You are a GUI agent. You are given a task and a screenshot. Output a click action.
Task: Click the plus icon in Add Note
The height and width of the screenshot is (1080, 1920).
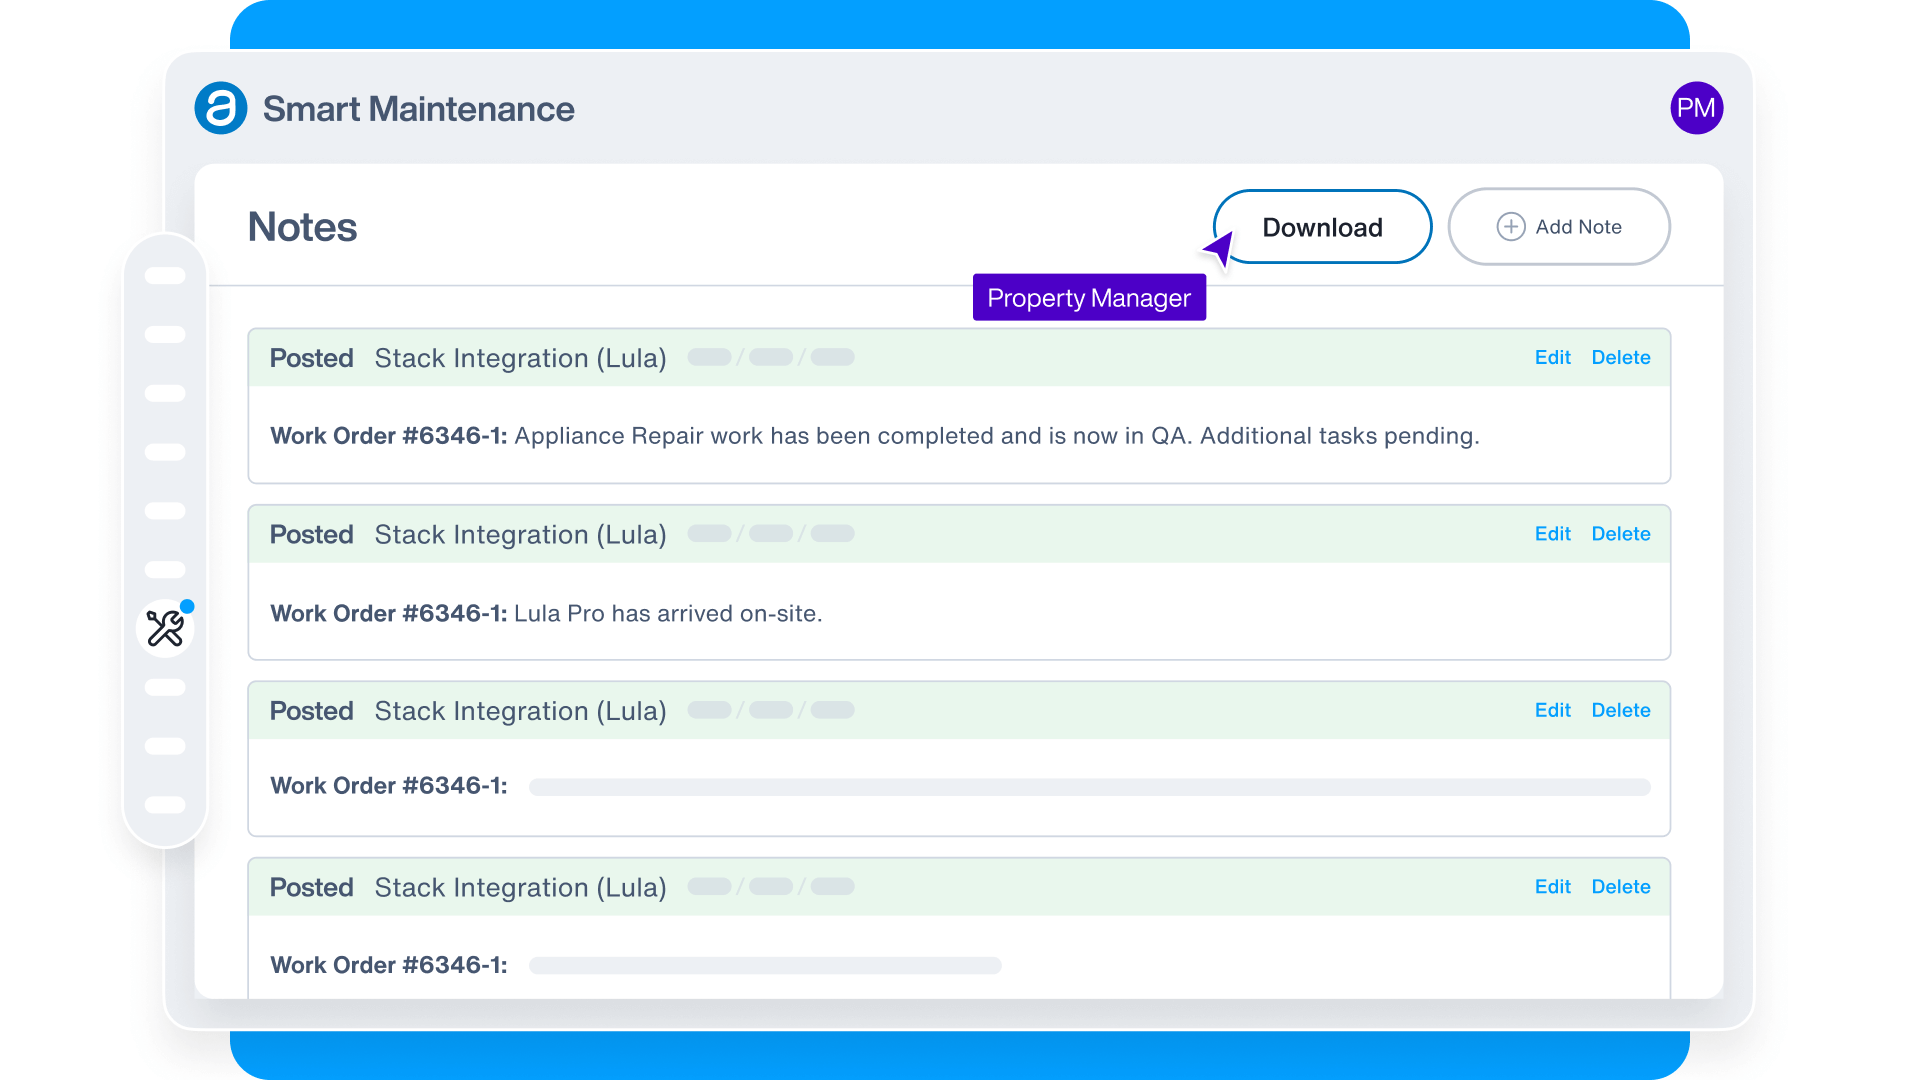pos(1510,227)
